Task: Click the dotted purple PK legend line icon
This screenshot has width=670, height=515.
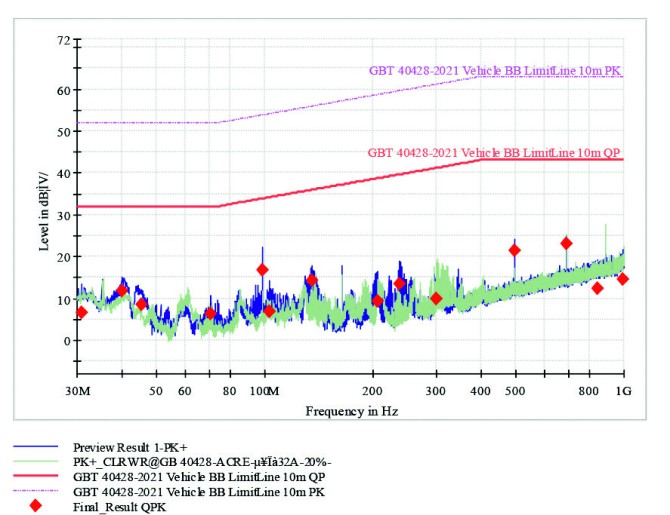Action: click(36, 491)
